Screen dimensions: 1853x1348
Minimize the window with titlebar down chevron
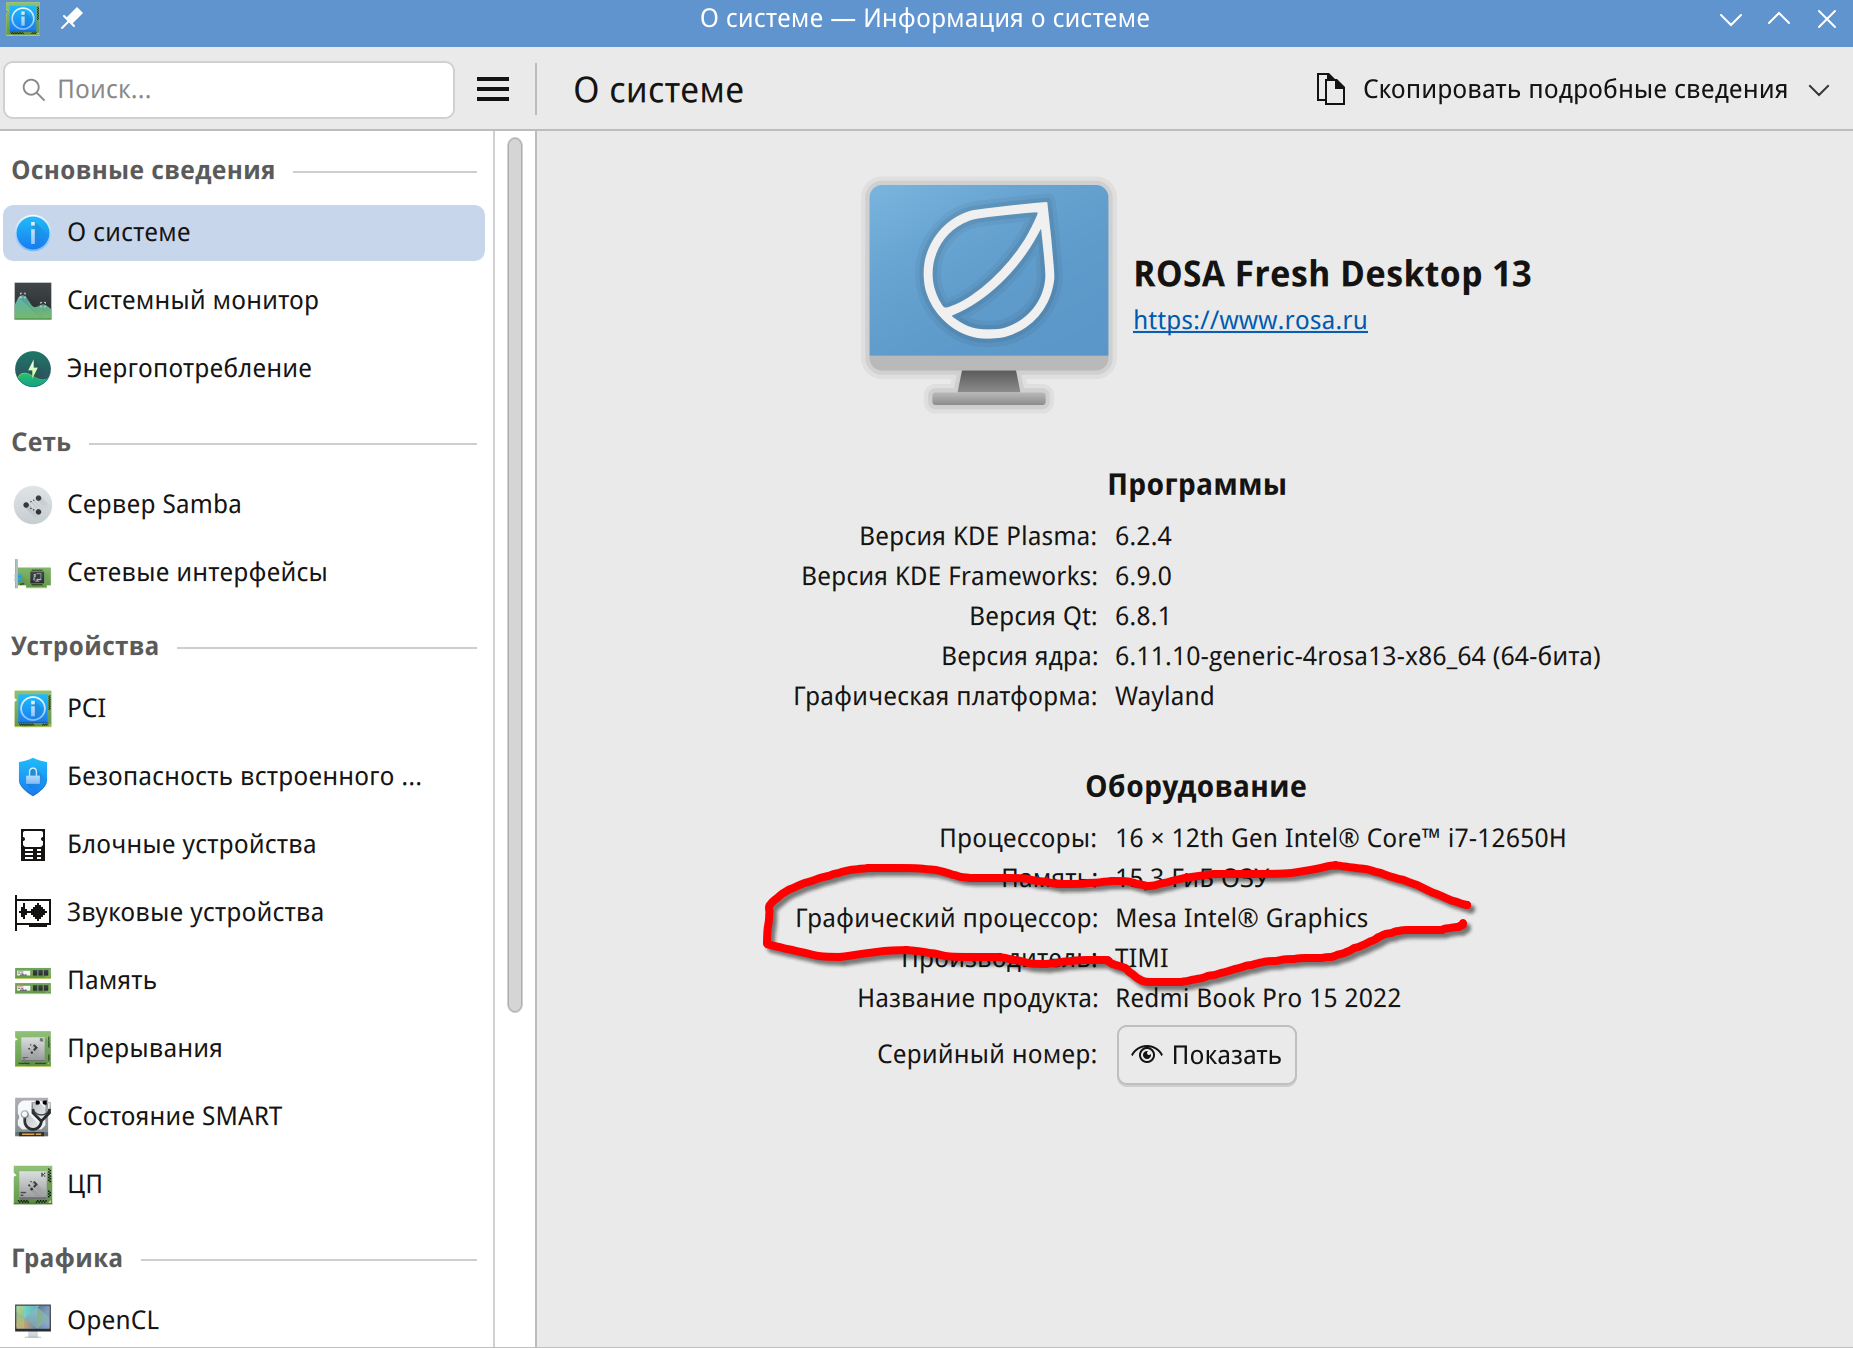point(1731,19)
